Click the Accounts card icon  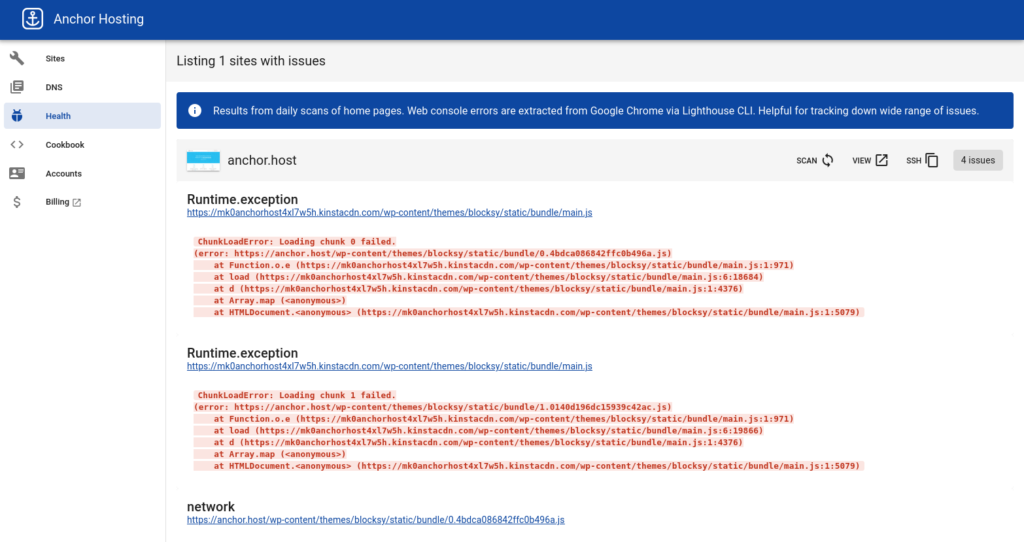(x=17, y=173)
